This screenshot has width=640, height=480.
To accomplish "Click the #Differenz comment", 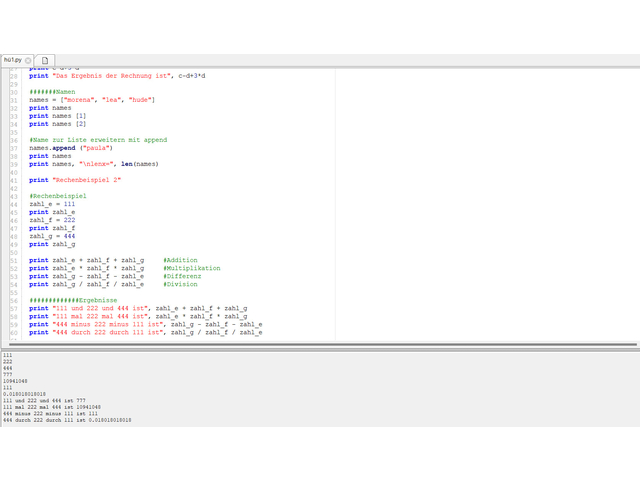I will 182,276.
